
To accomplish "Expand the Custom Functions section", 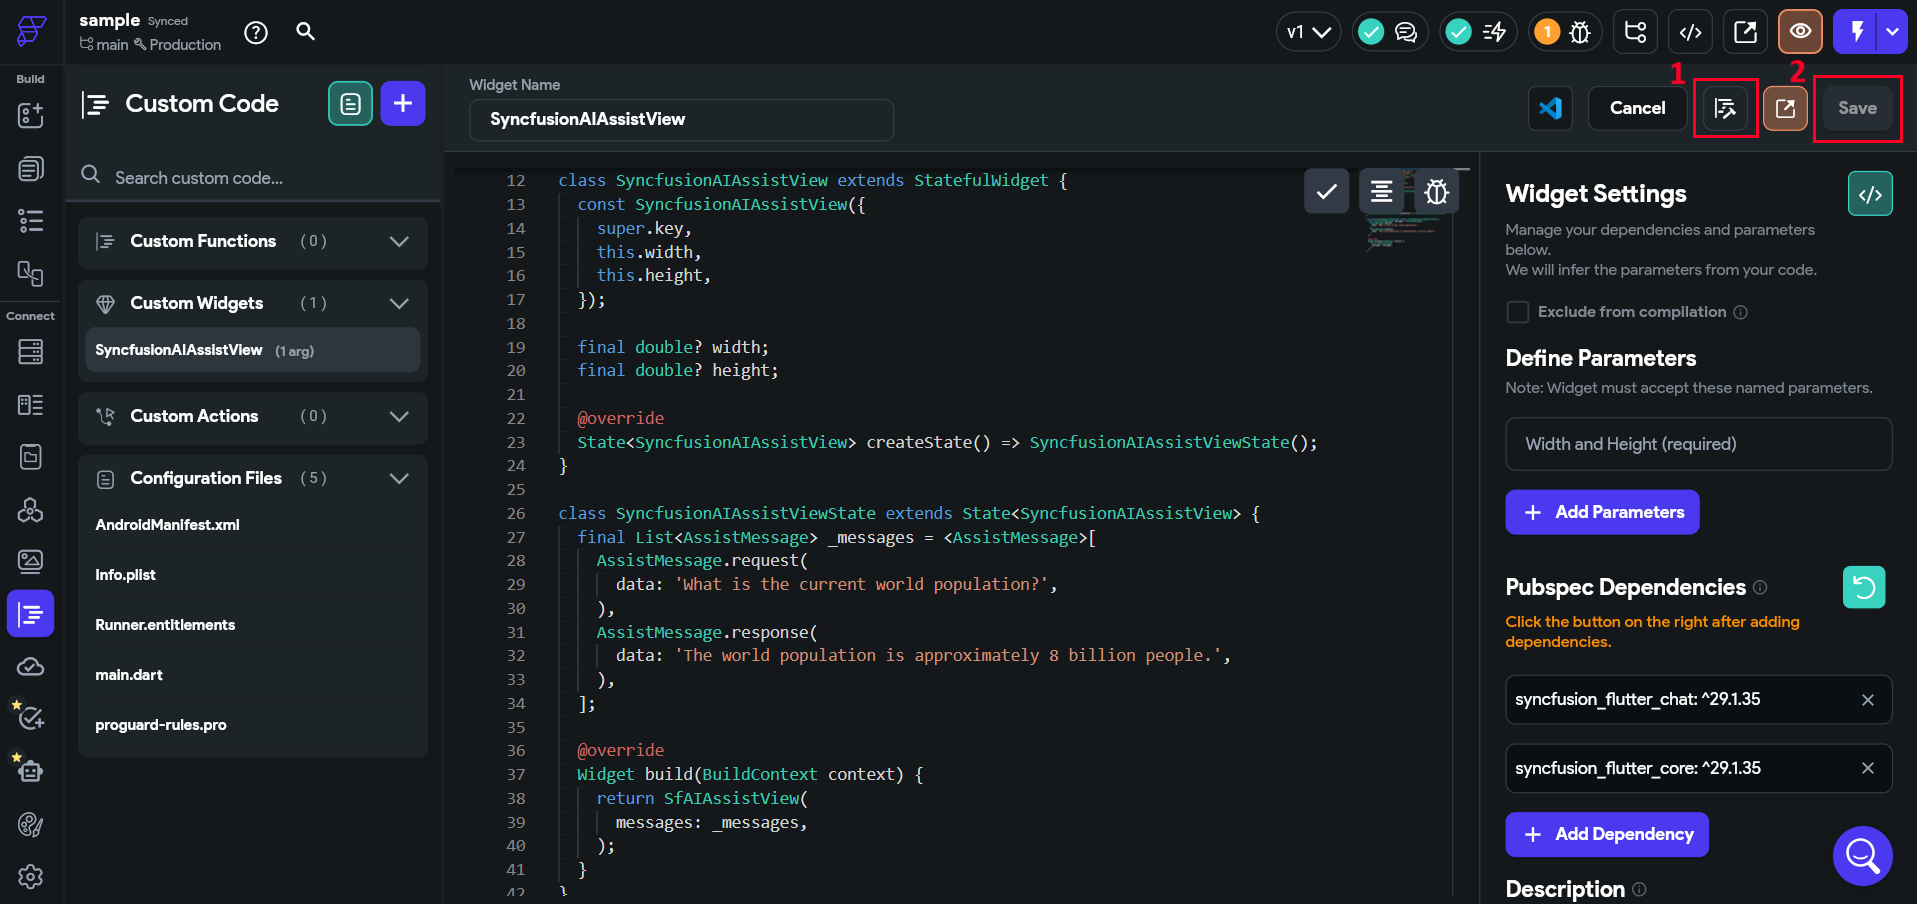I will (399, 241).
